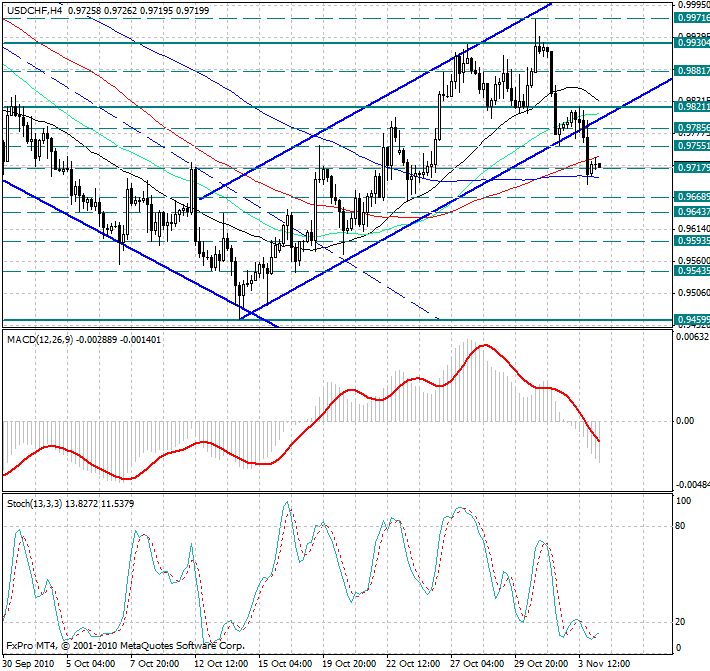Click the Stochastic 100 scale value
The height and width of the screenshot is (671, 710).
coord(683,500)
